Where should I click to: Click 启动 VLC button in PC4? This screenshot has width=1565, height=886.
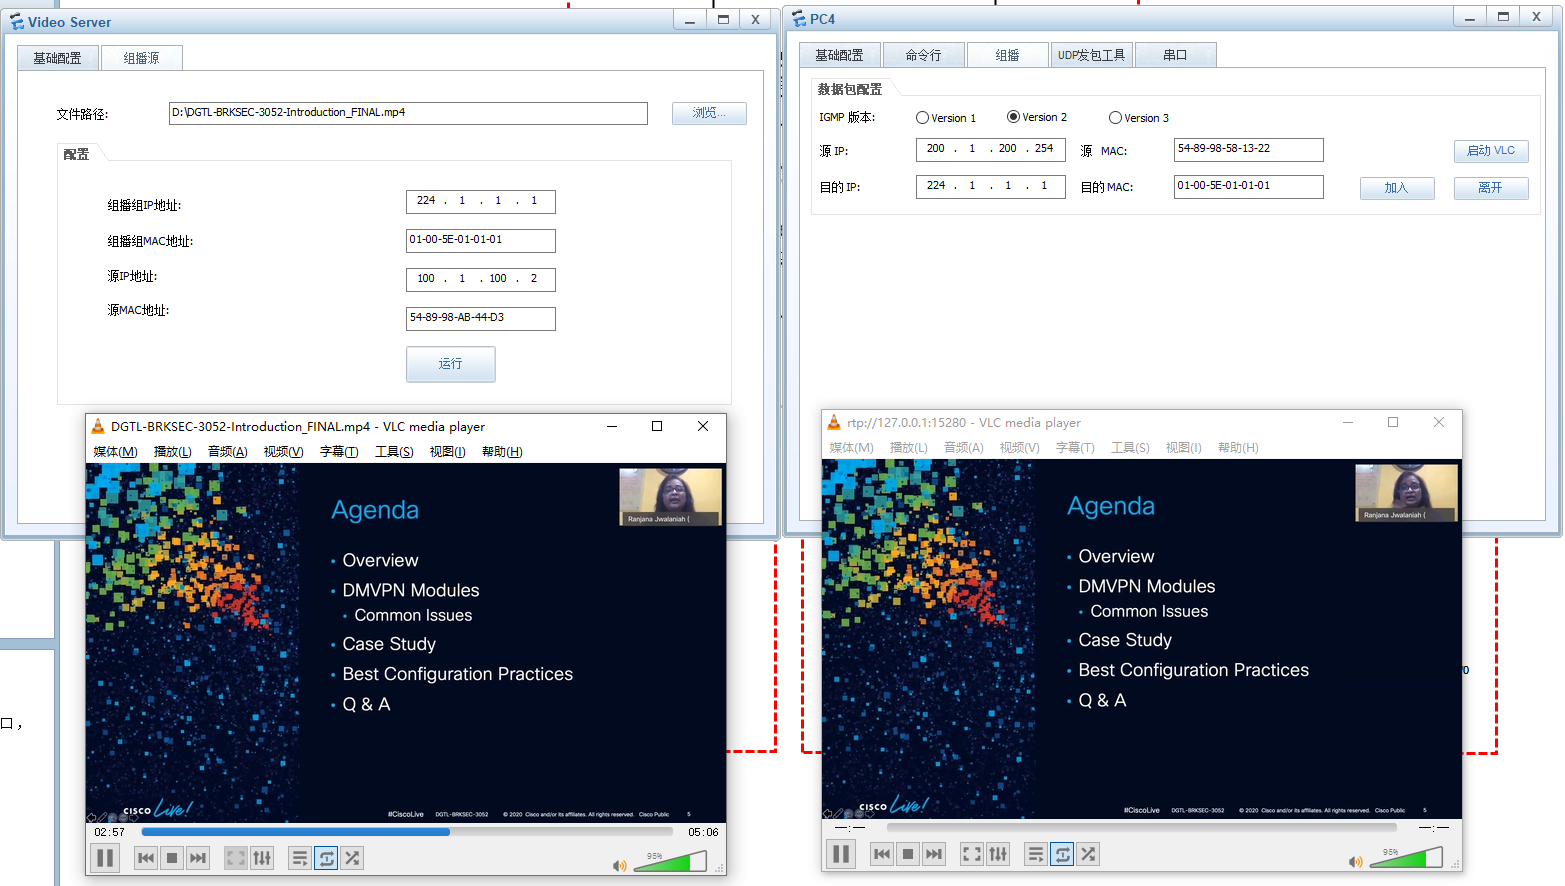click(1491, 151)
